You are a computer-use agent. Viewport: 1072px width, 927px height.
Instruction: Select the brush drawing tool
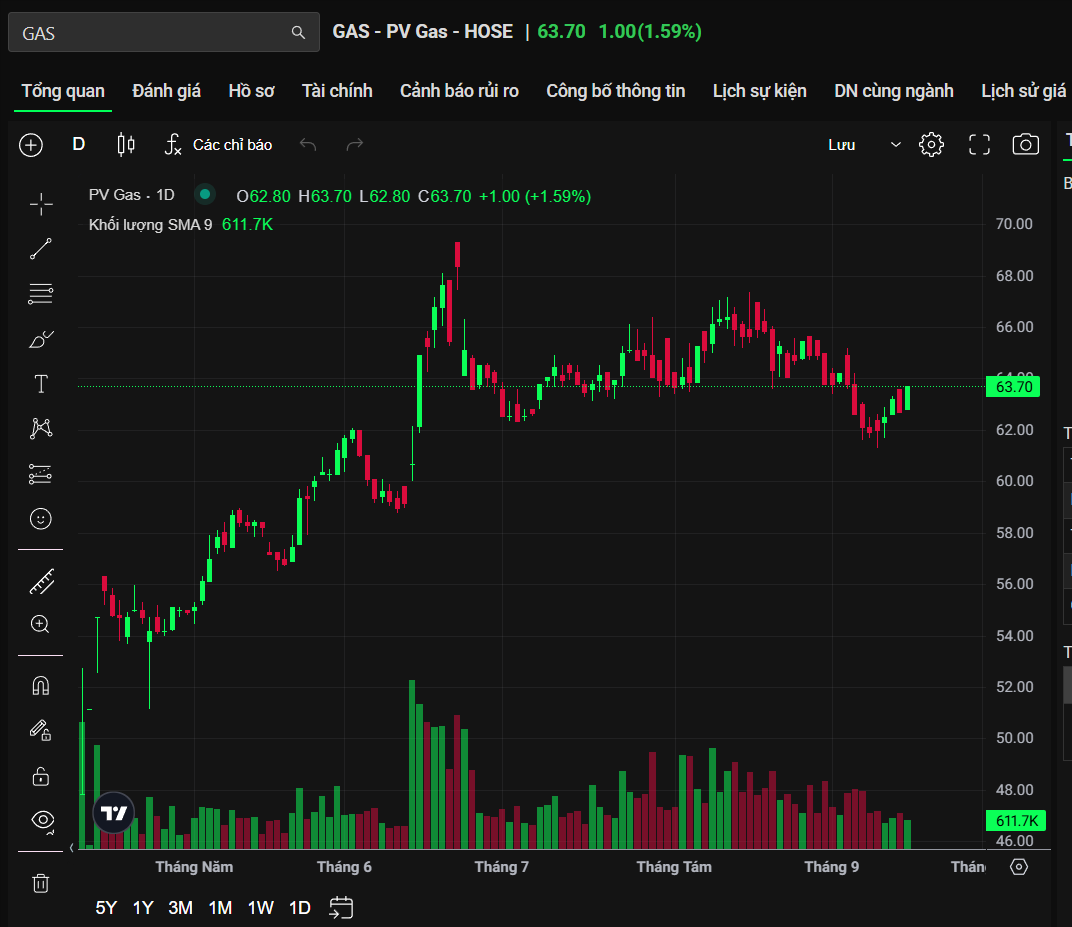[41, 339]
